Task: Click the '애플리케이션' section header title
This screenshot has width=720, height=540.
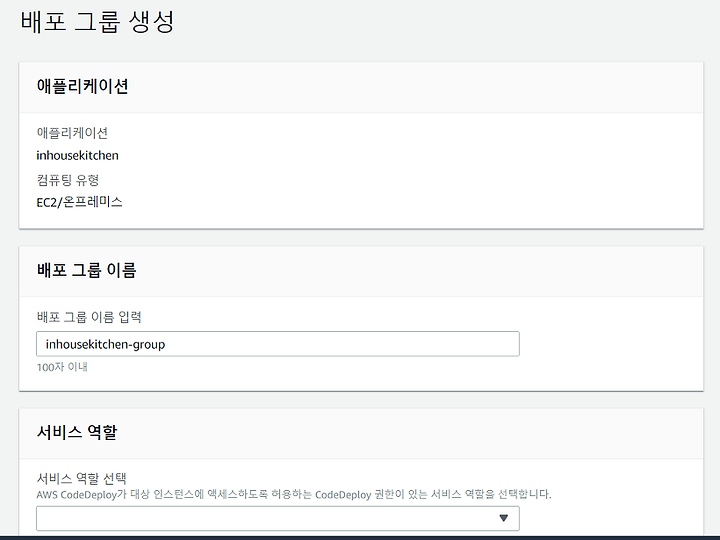Action: point(83,86)
